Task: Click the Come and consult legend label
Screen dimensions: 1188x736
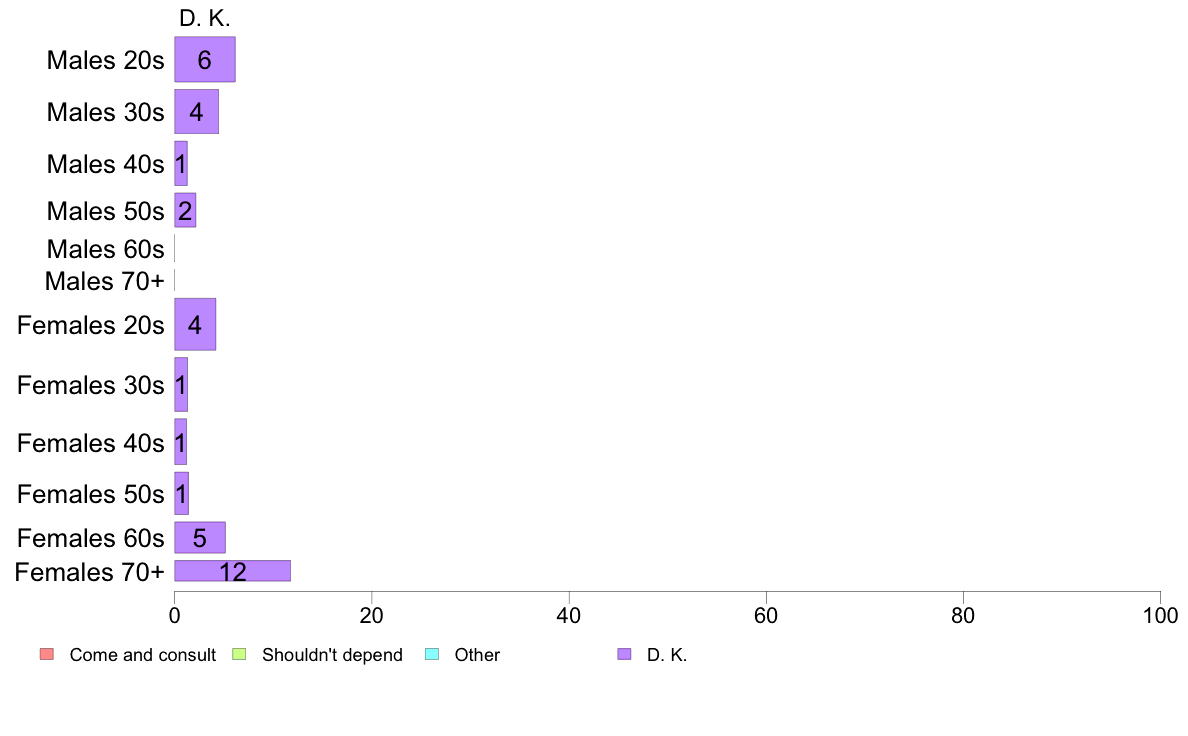Action: tap(142, 655)
